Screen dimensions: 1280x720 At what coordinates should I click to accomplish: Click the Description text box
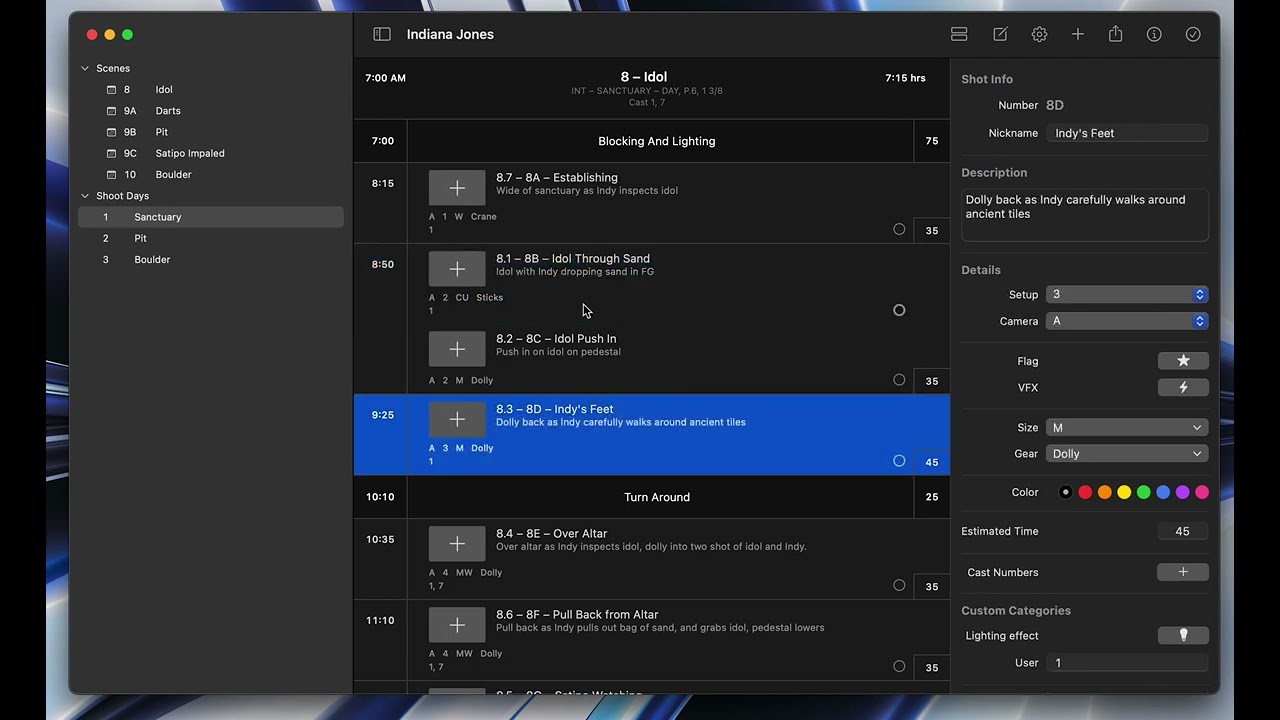[1085, 215]
